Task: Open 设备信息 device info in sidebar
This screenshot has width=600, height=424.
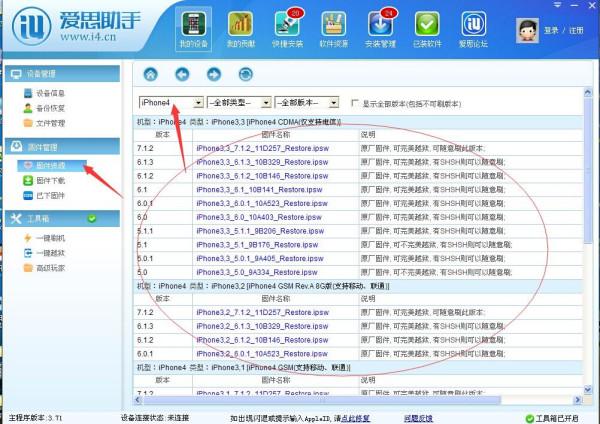Action: point(44,93)
